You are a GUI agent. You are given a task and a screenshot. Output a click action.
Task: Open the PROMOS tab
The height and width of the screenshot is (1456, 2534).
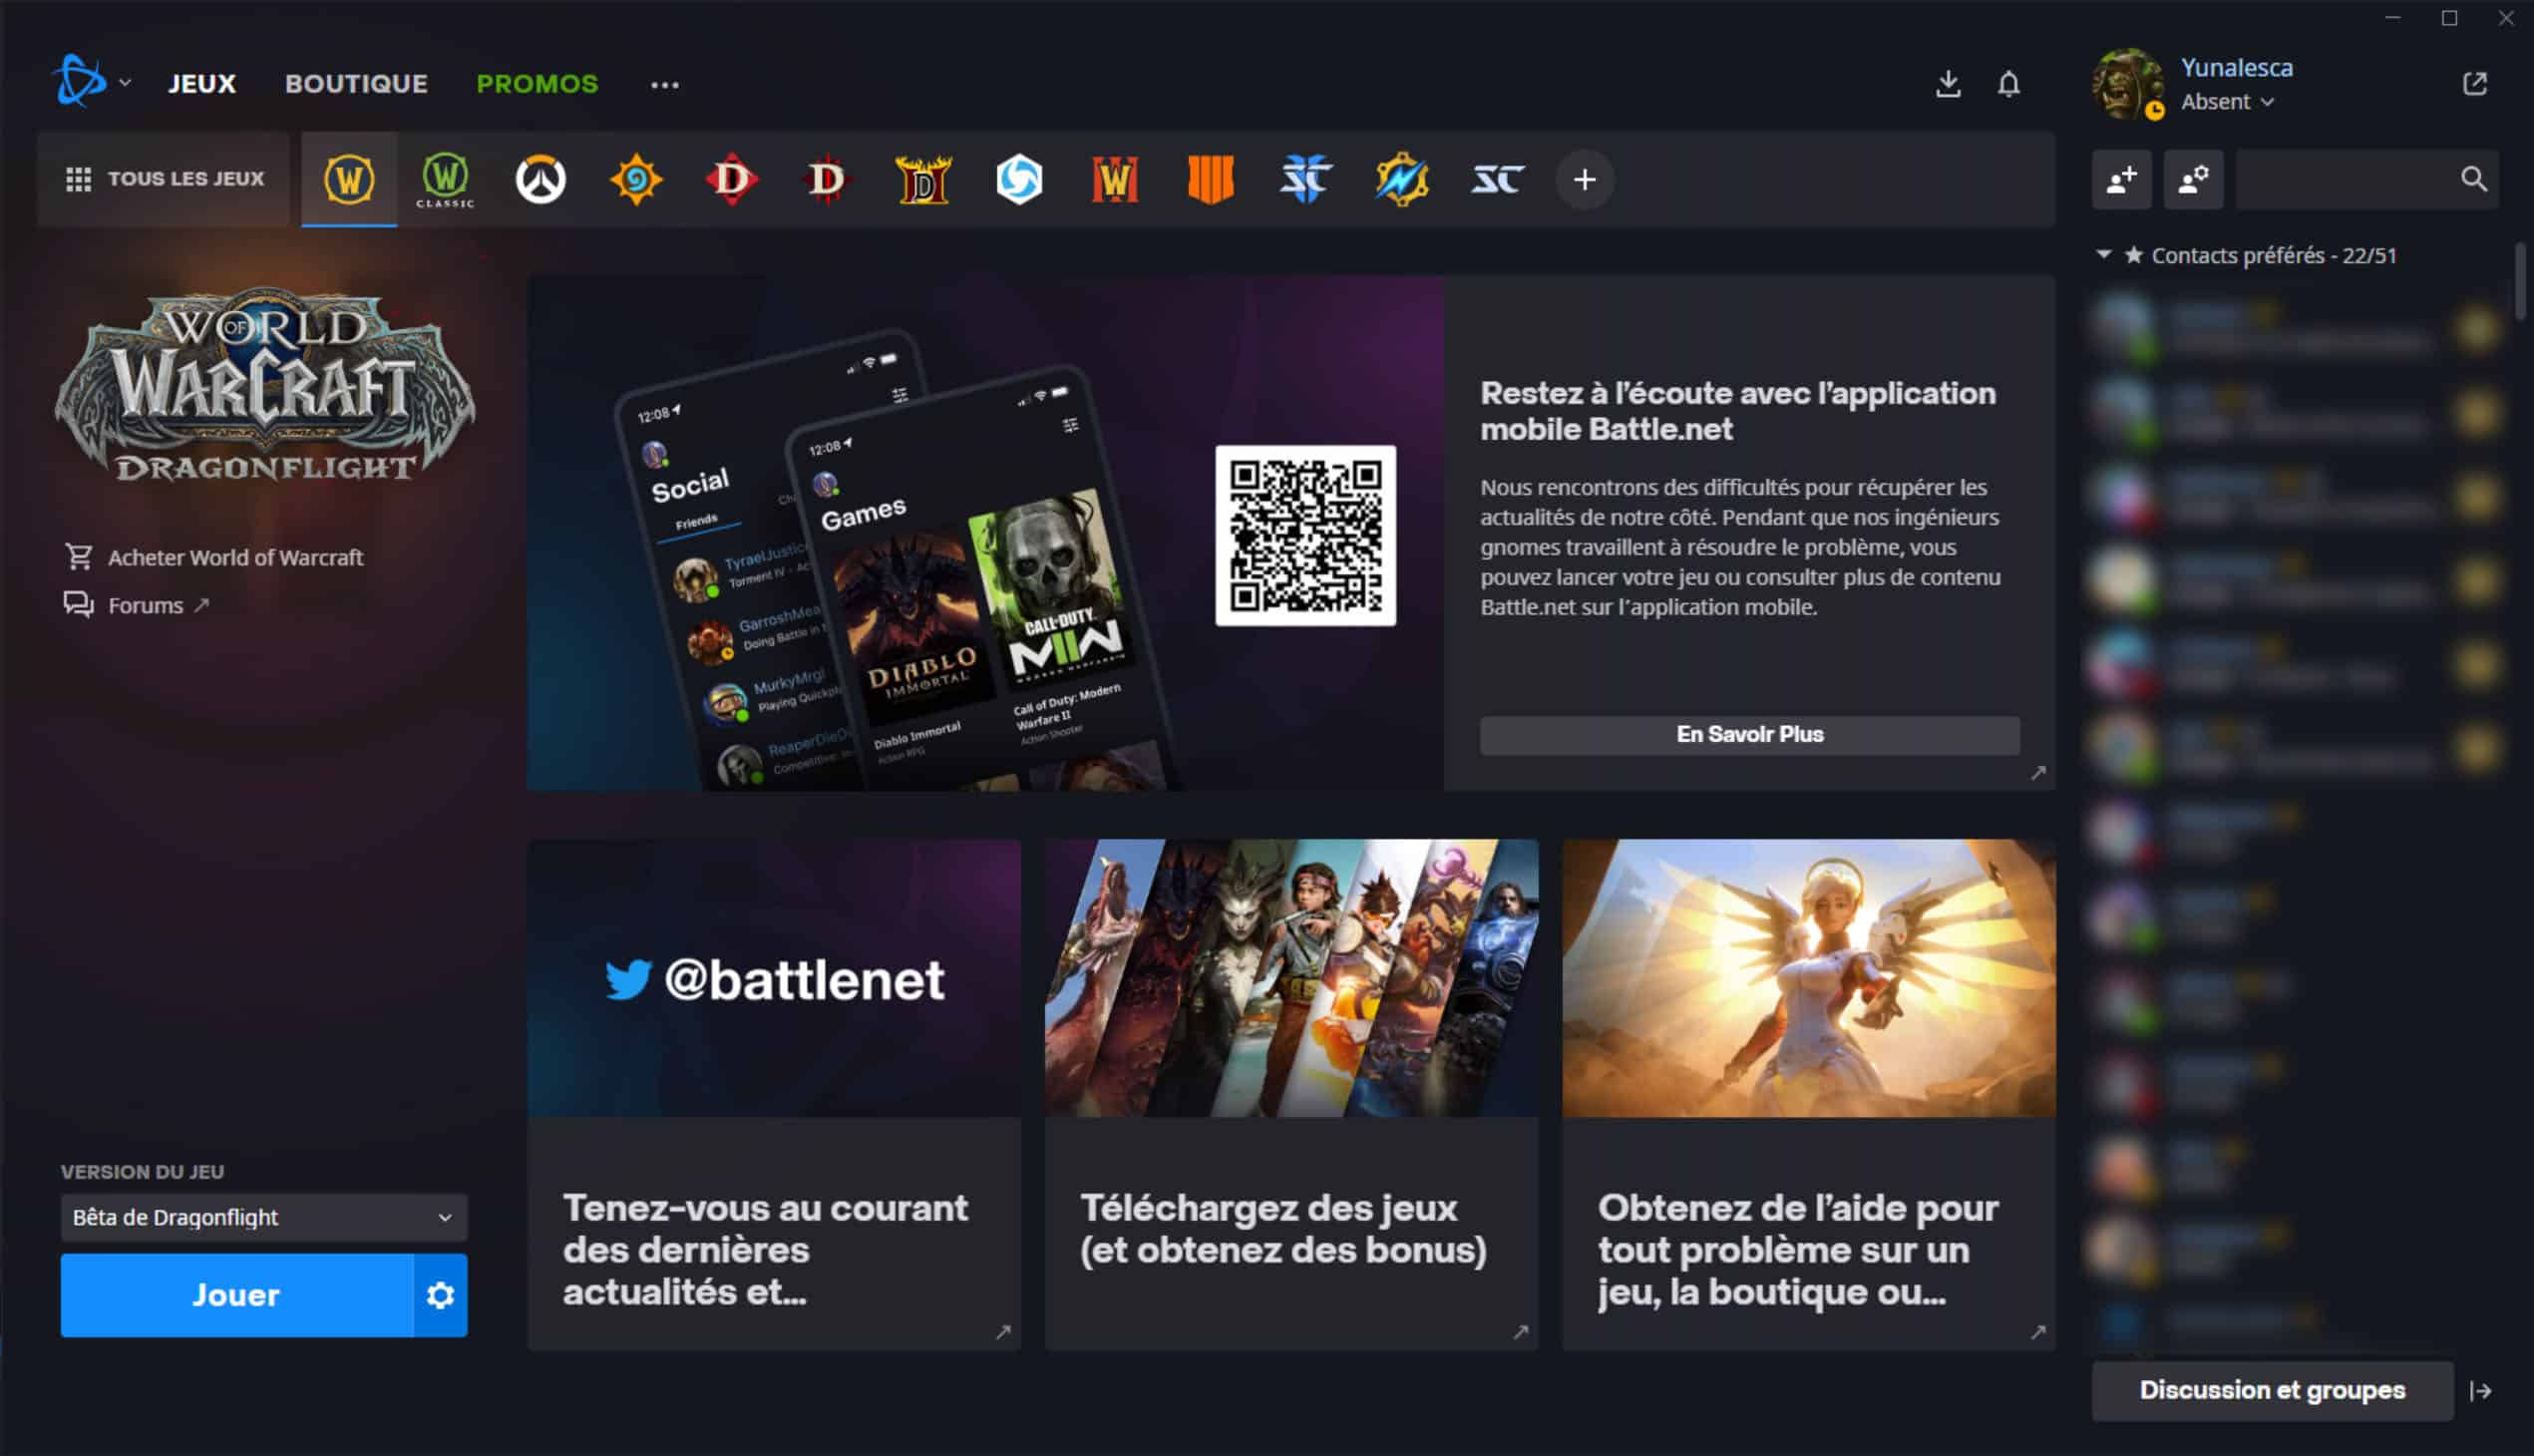(x=537, y=84)
